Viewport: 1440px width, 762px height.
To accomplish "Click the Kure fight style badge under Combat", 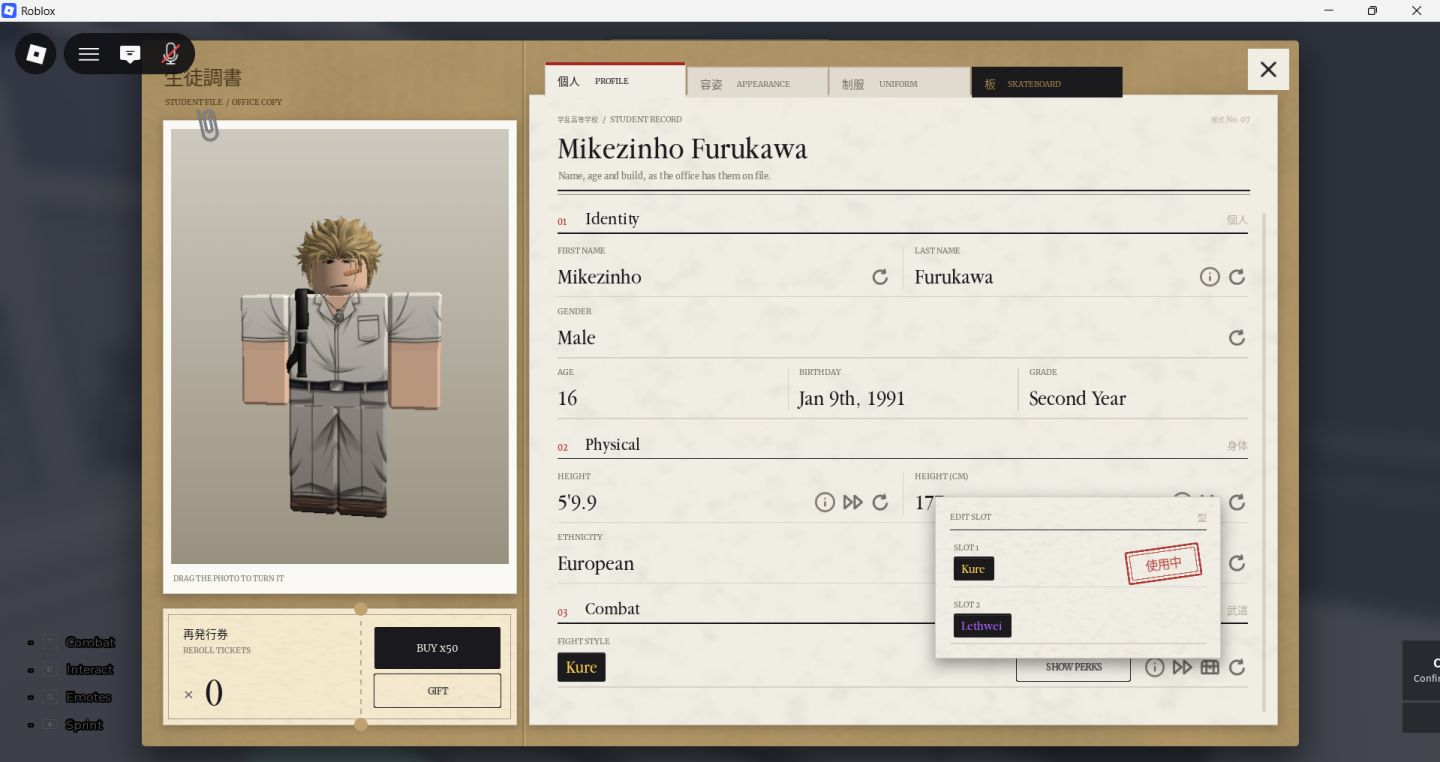I will coord(581,667).
